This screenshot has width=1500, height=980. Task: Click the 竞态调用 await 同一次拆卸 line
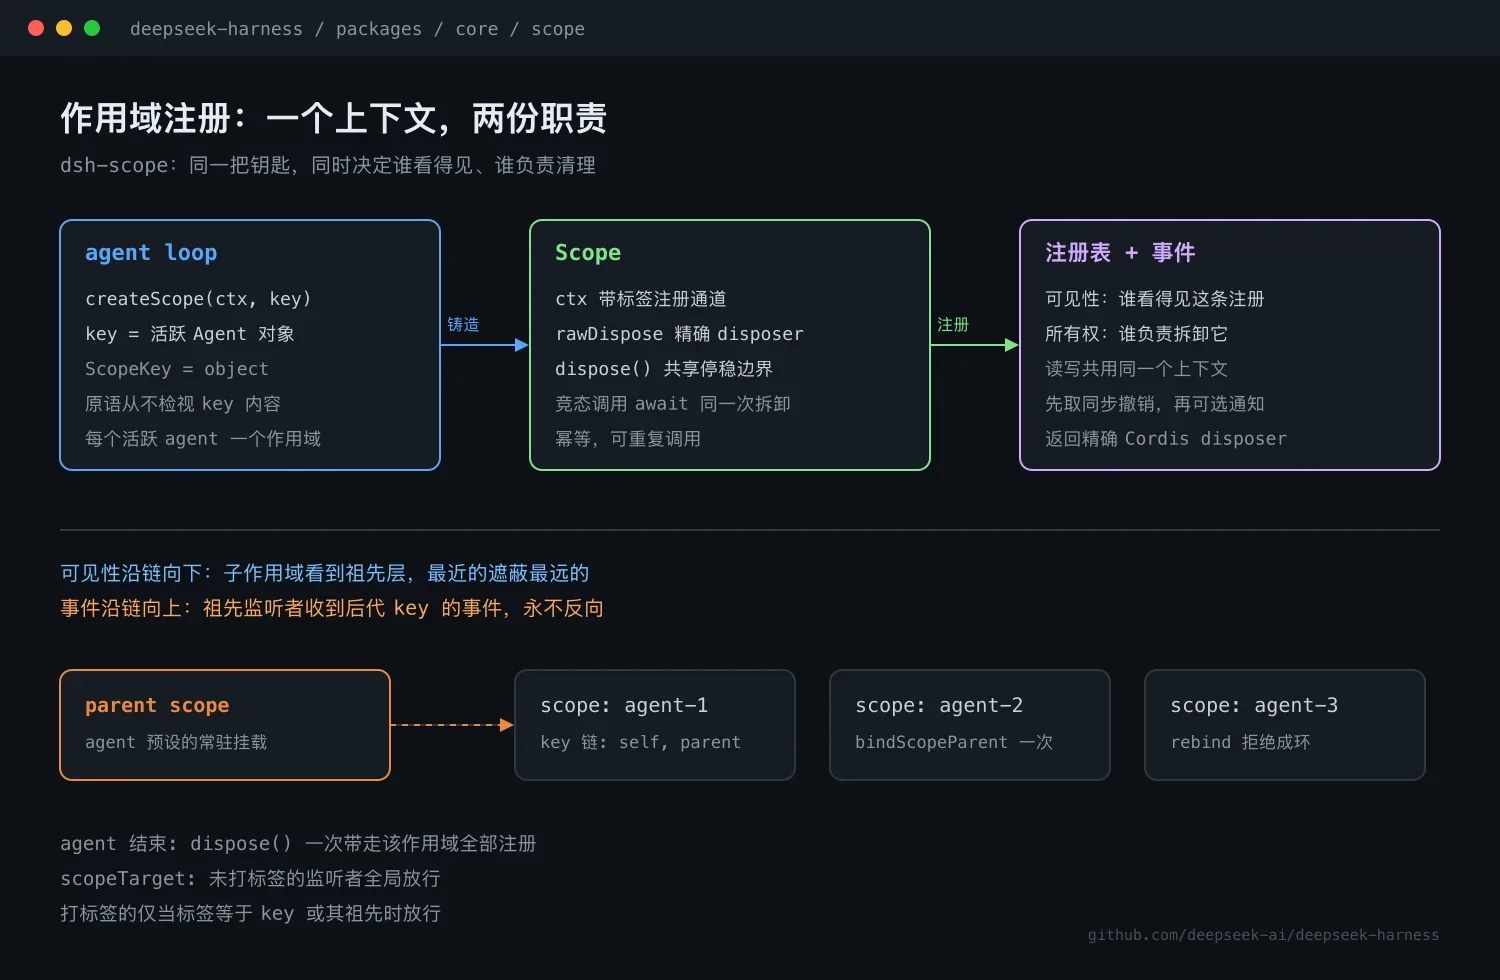673,404
